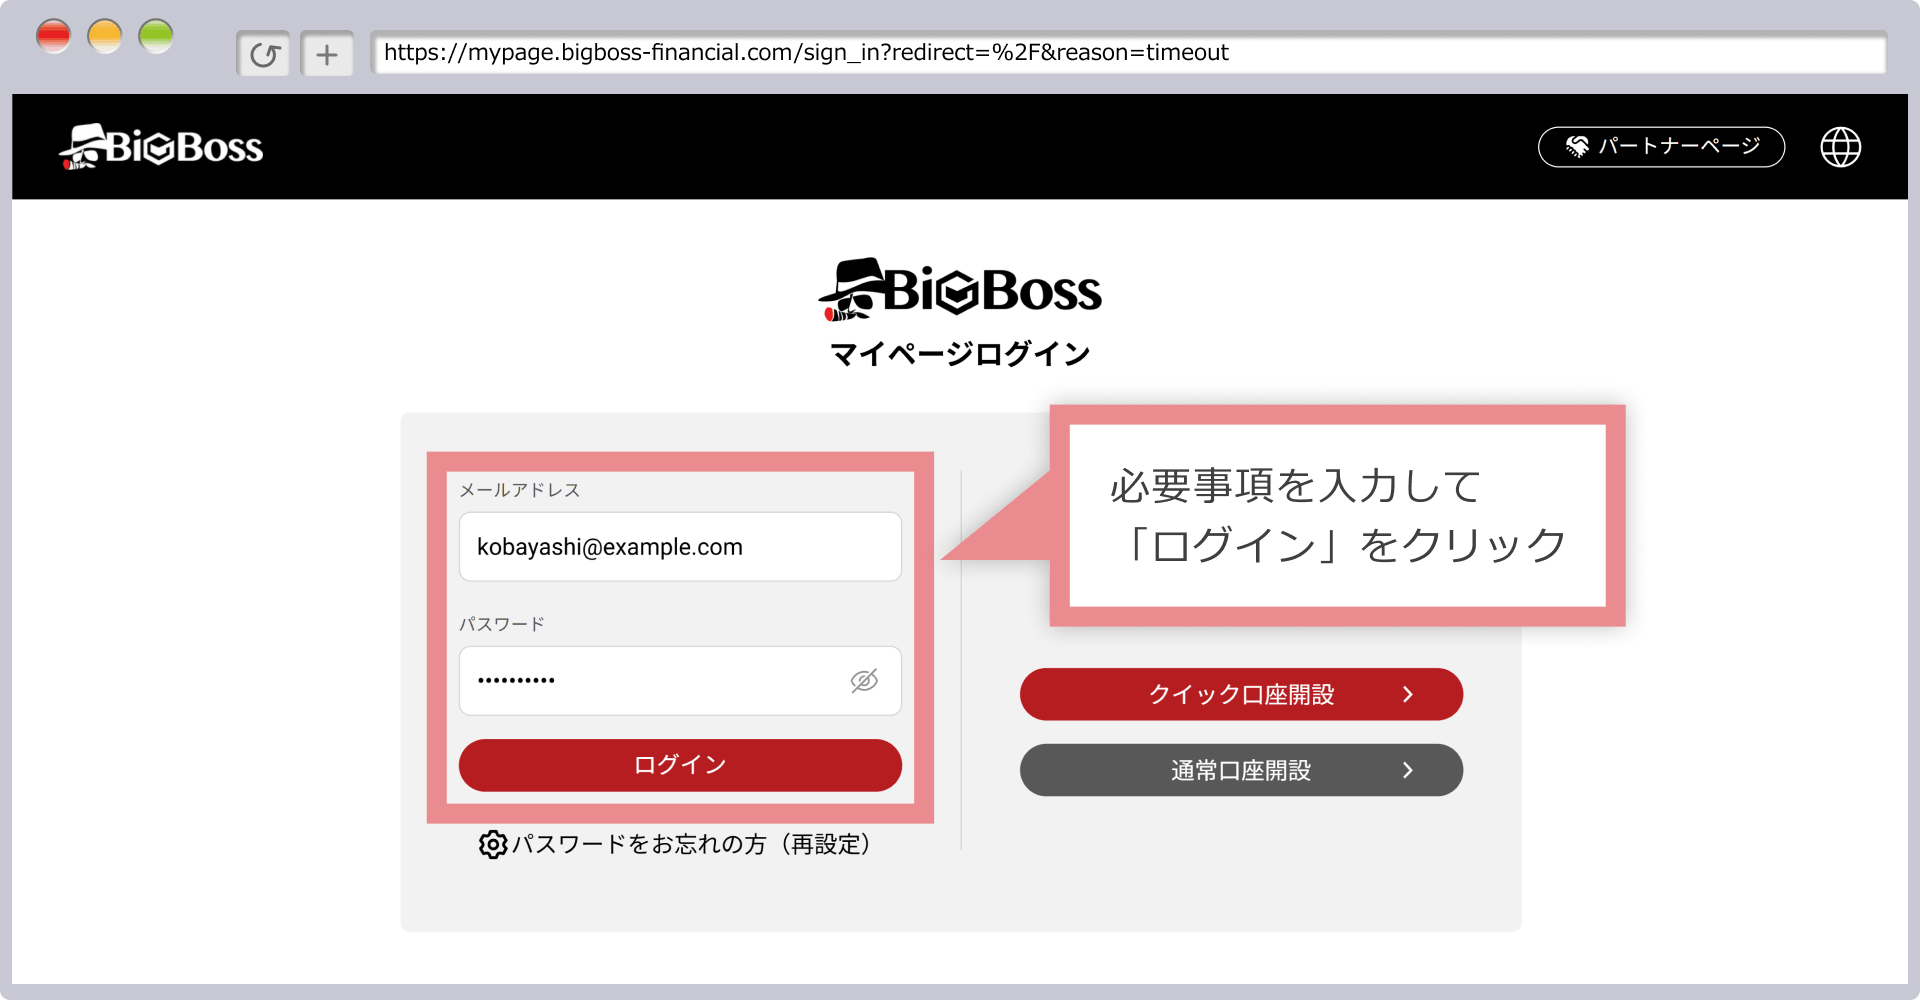Click the yellow minimize window button
This screenshot has height=1000, width=1920.
tap(105, 36)
